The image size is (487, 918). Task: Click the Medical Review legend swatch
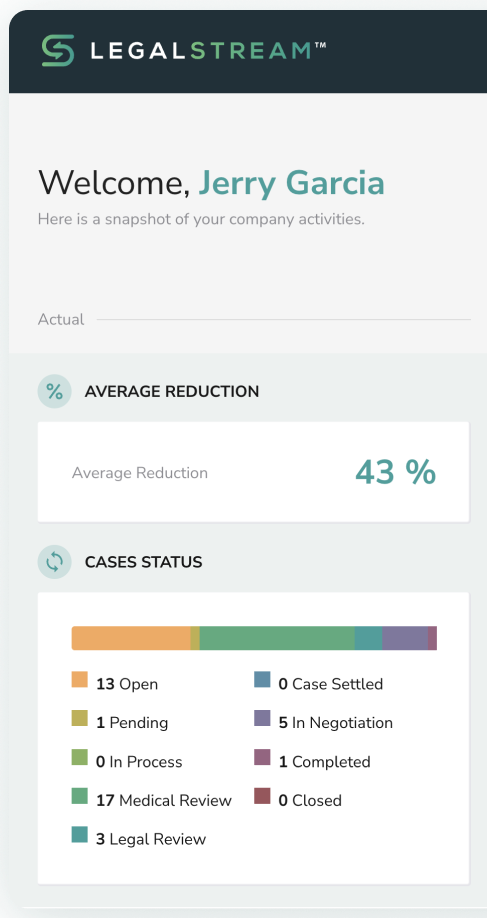80,796
